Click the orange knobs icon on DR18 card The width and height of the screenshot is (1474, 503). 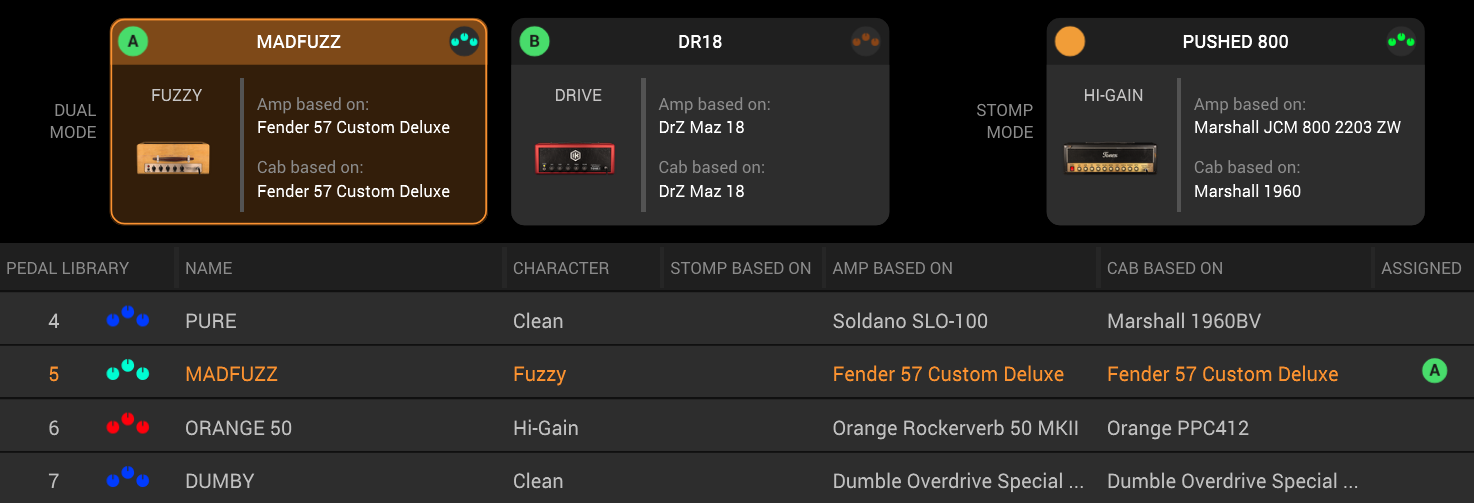click(866, 42)
